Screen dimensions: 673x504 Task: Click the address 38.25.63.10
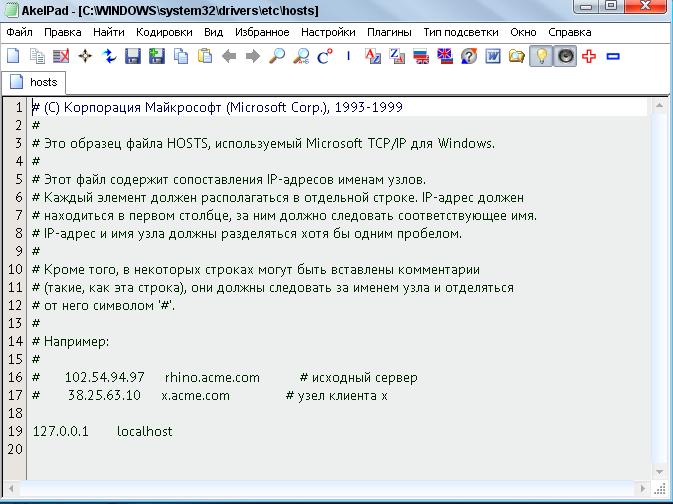click(x=104, y=395)
